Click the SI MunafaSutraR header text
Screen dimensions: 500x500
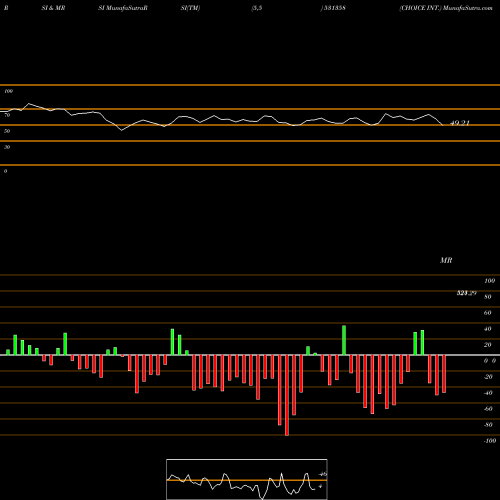[123, 8]
